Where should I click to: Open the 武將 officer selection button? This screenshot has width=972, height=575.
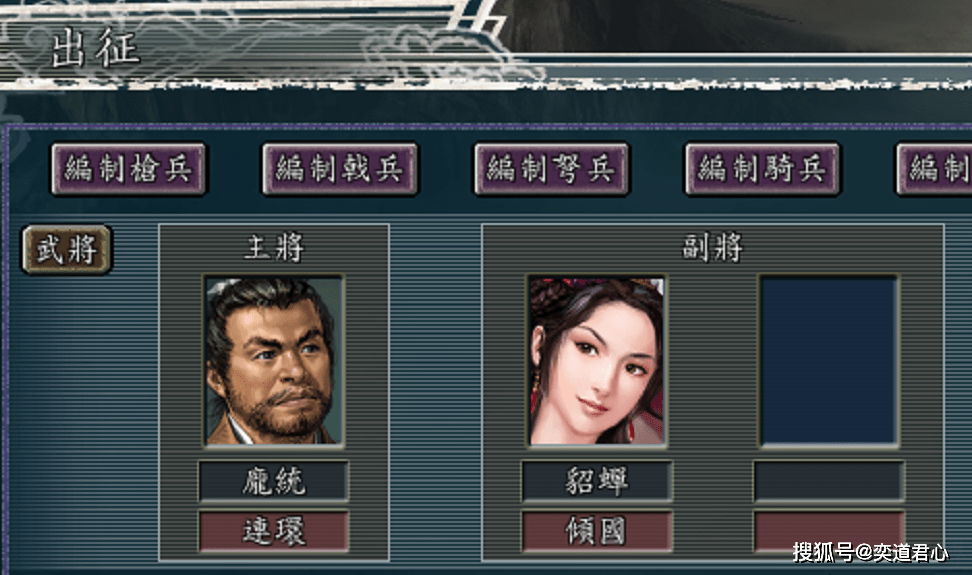coord(67,249)
